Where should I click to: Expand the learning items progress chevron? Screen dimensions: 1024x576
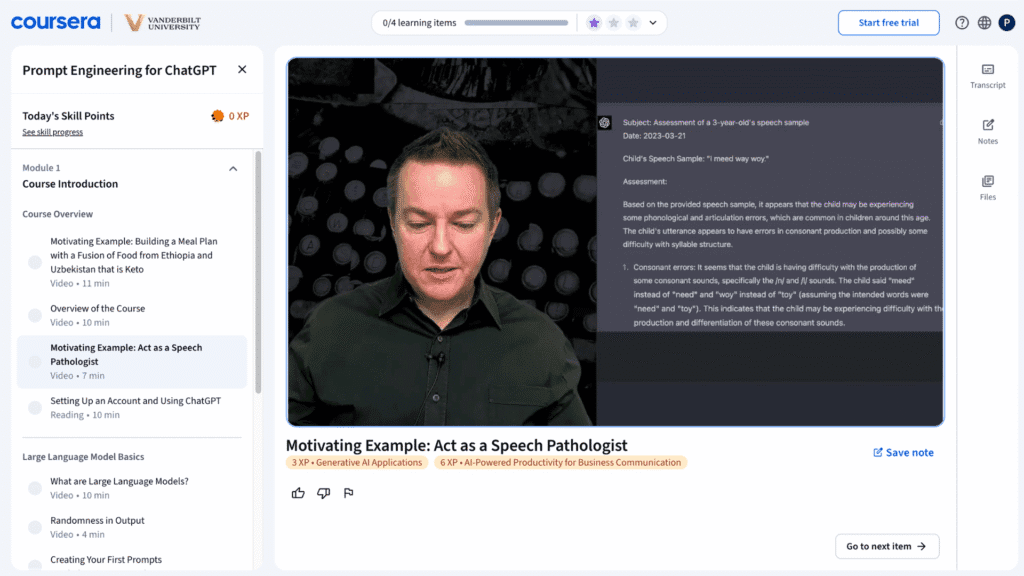click(652, 23)
